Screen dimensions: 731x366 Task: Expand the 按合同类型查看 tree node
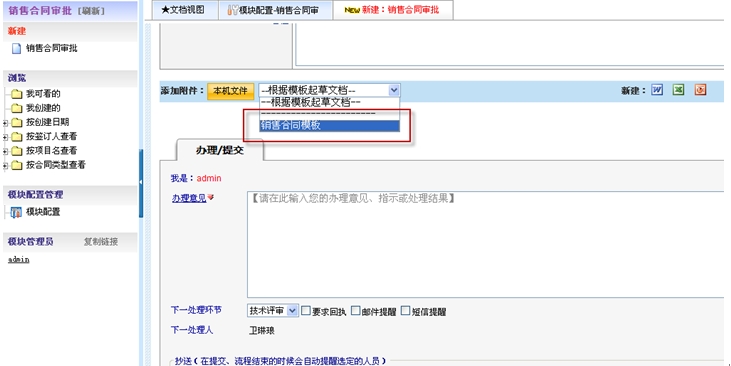(x=5, y=166)
